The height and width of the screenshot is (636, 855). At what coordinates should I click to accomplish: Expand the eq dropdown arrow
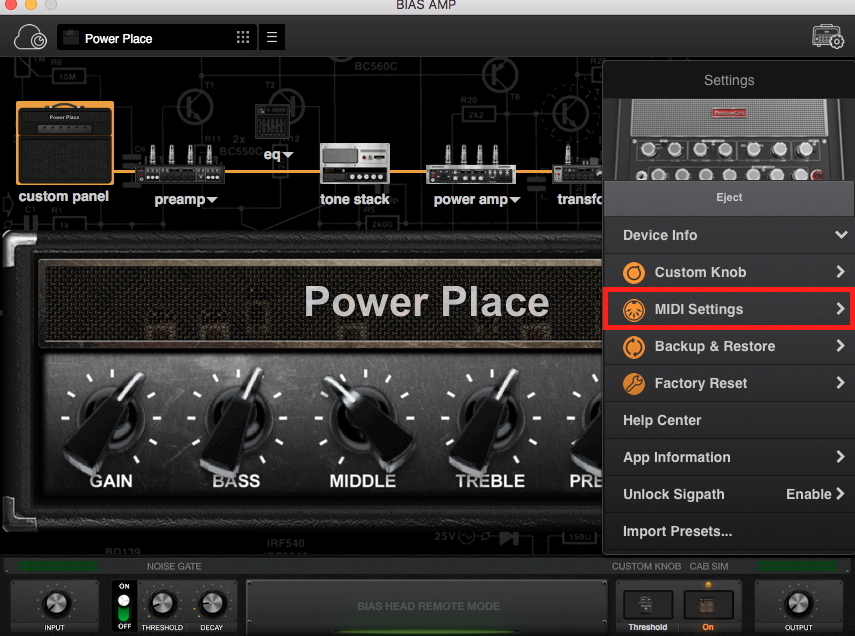tap(288, 155)
